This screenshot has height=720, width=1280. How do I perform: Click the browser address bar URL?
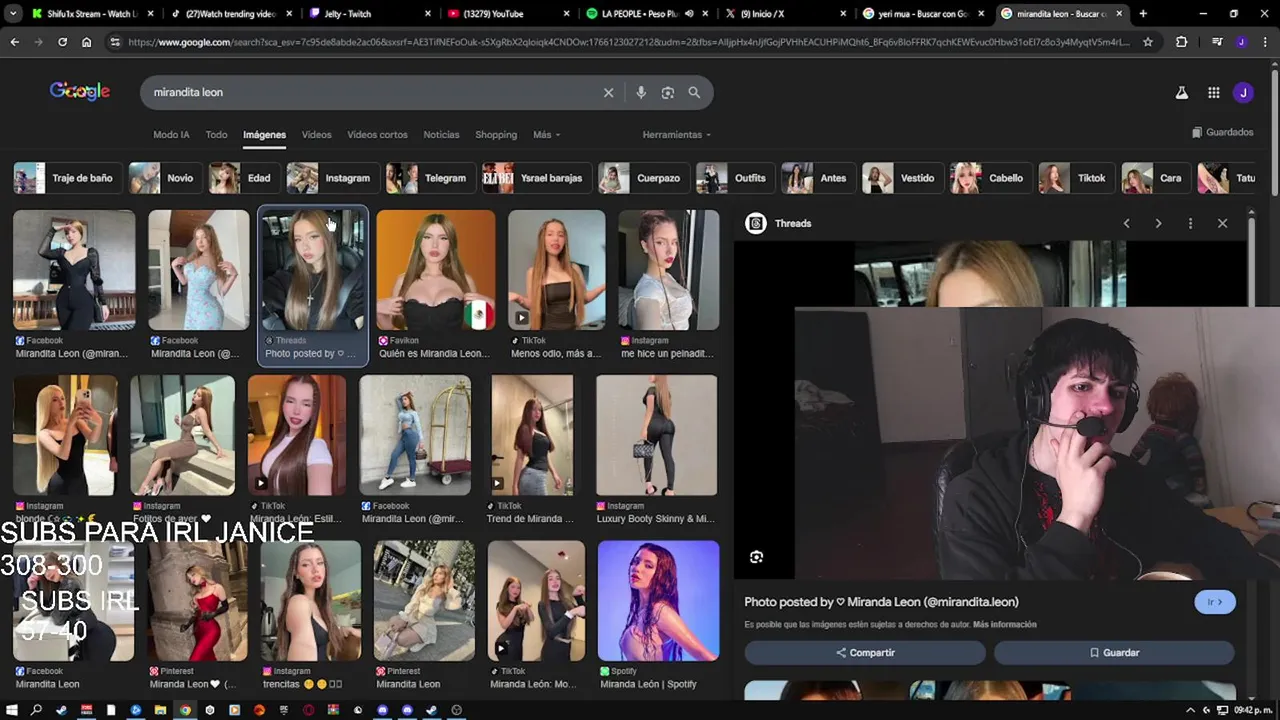click(628, 42)
